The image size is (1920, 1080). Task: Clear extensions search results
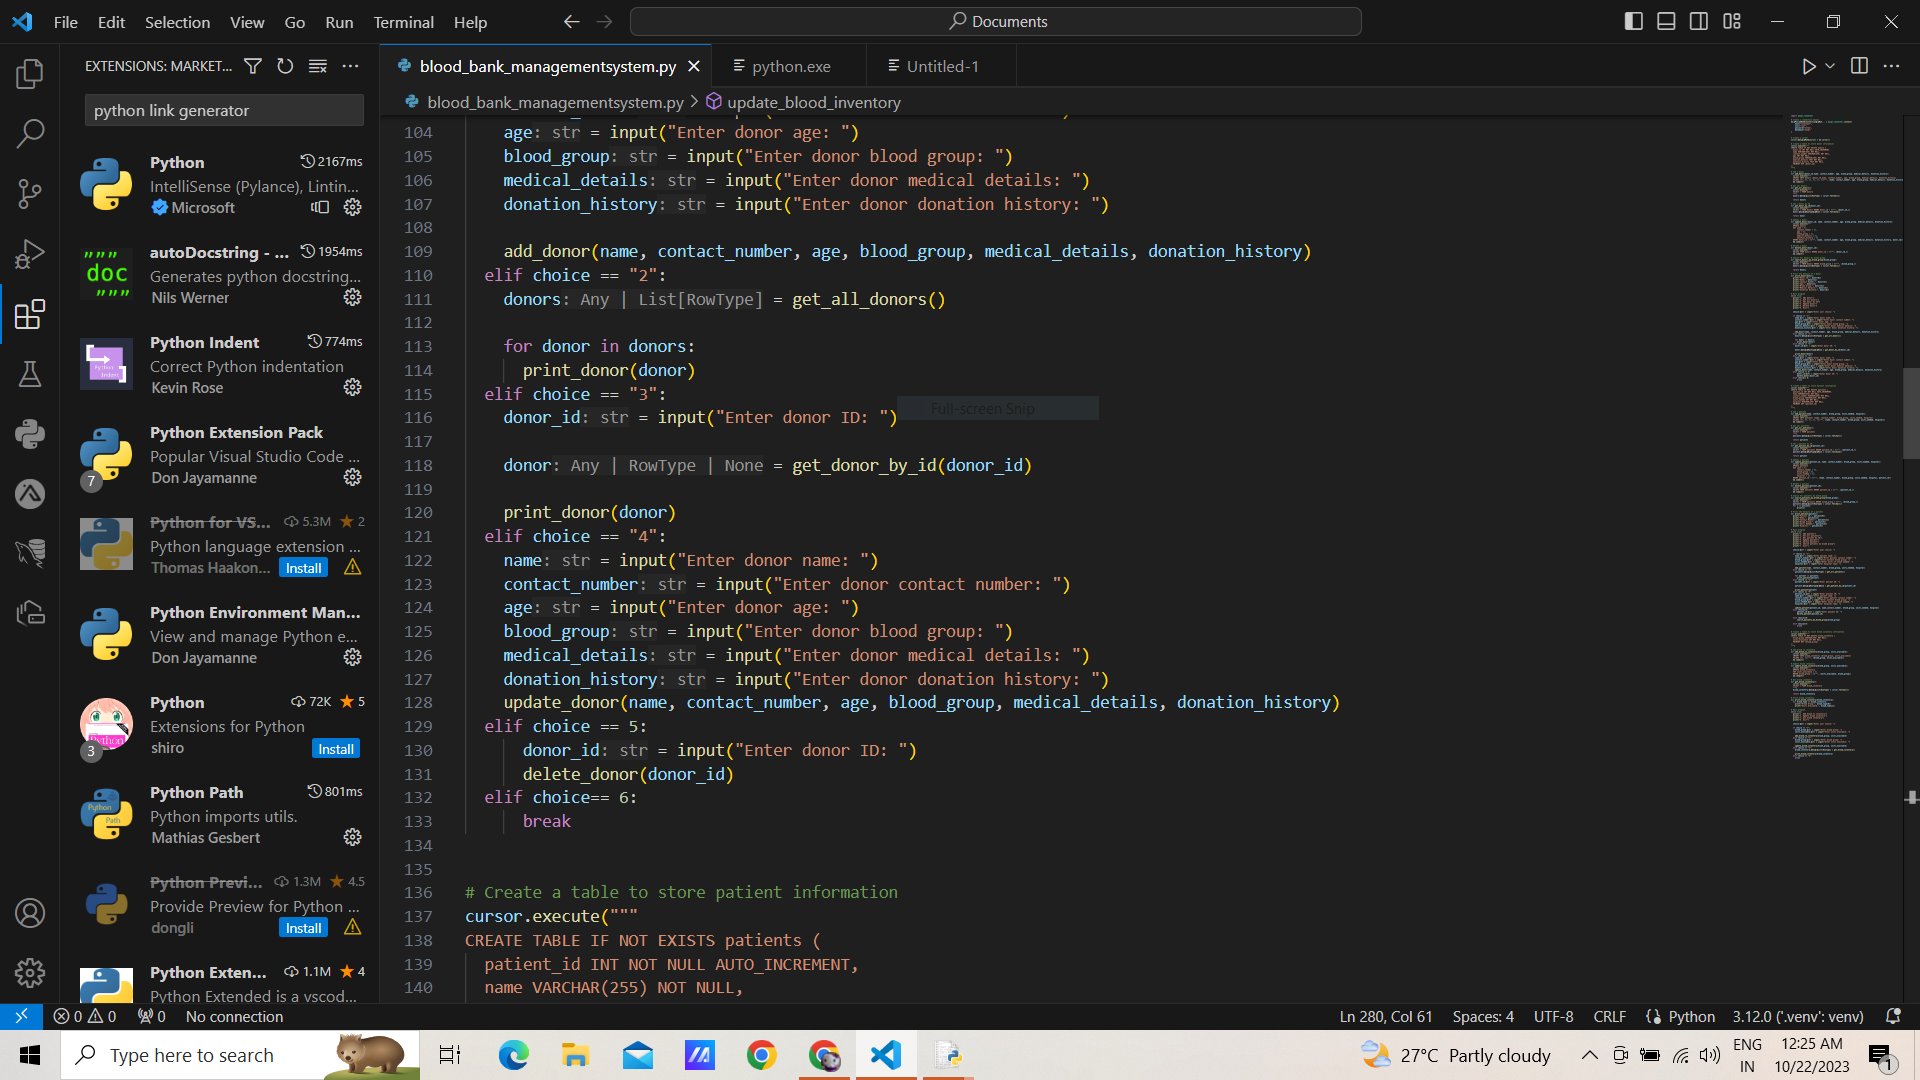click(x=318, y=66)
